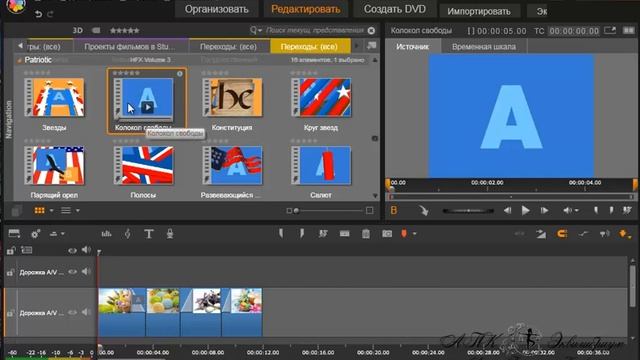The image size is (640, 360).
Task: Switch library to thumbnails view
Action: point(40,210)
